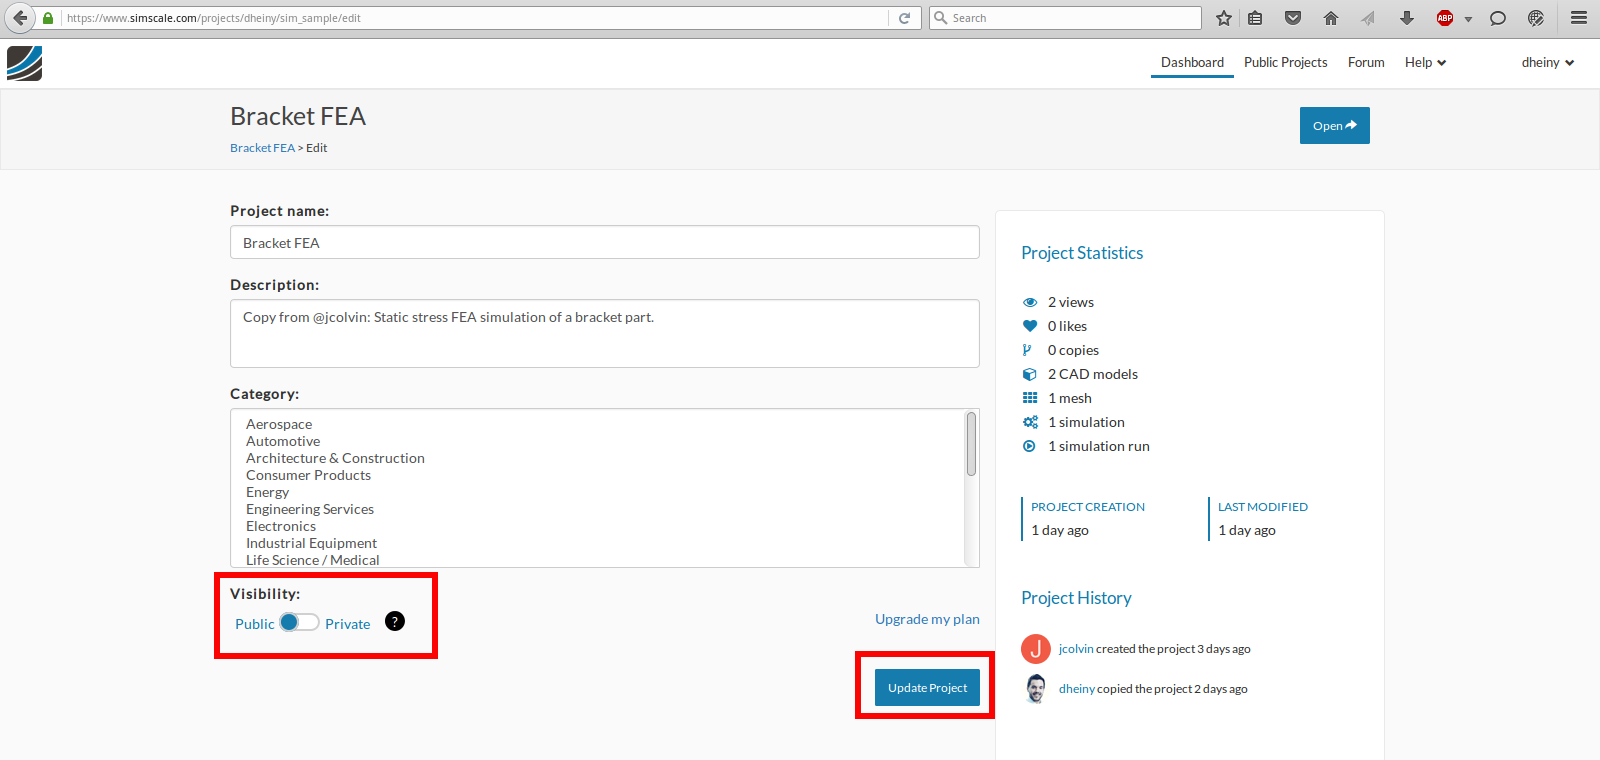
Task: Toggle the Public/Private visibility switch
Action: click(x=299, y=622)
